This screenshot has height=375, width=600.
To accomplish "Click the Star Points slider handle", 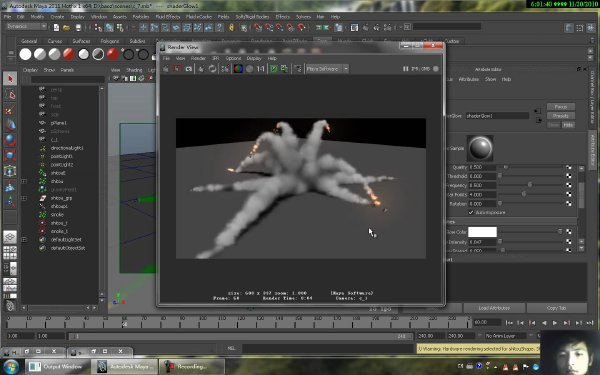I will (524, 194).
